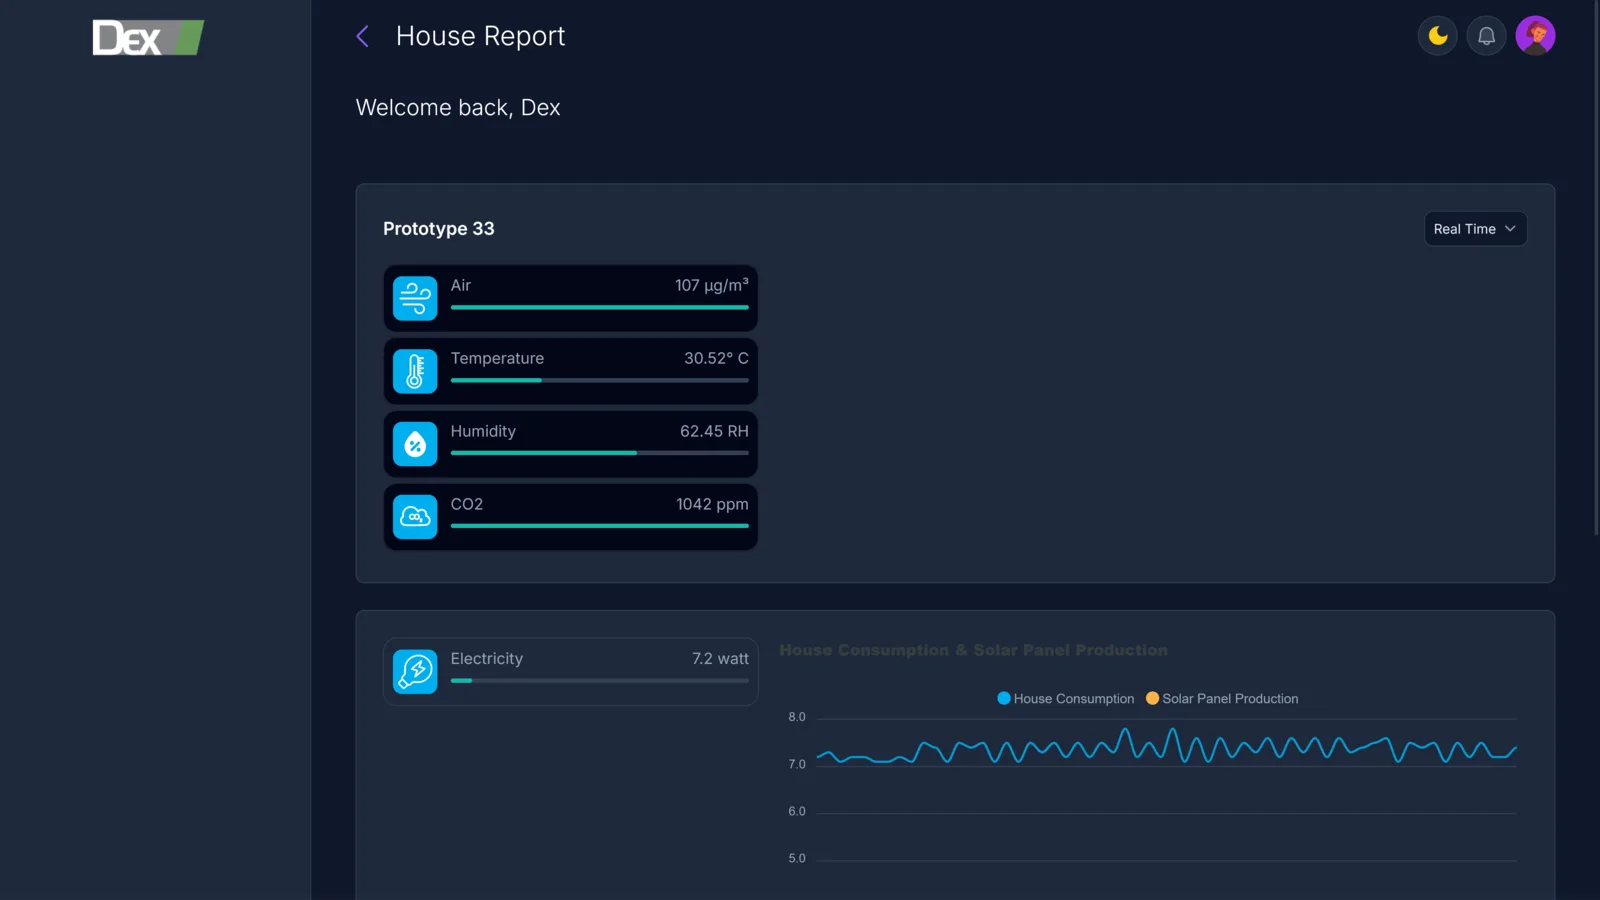Viewport: 1600px width, 900px height.
Task: Open the user profile avatar
Action: [1535, 36]
